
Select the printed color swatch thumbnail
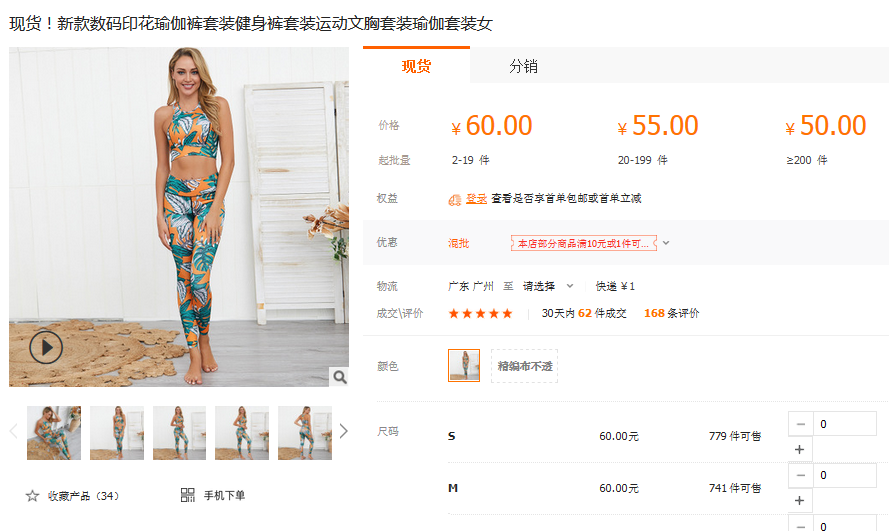(464, 366)
